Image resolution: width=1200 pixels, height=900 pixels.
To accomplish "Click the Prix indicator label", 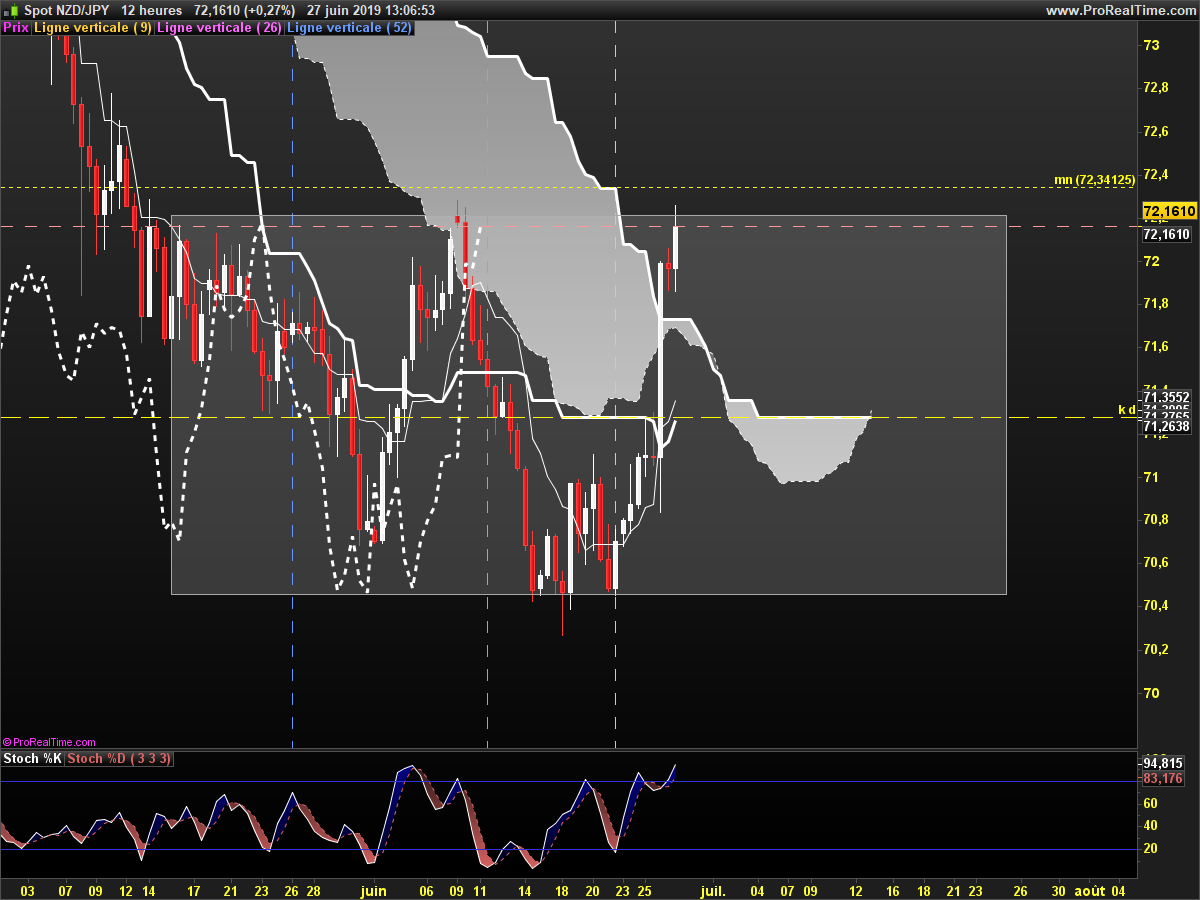I will pos(16,28).
